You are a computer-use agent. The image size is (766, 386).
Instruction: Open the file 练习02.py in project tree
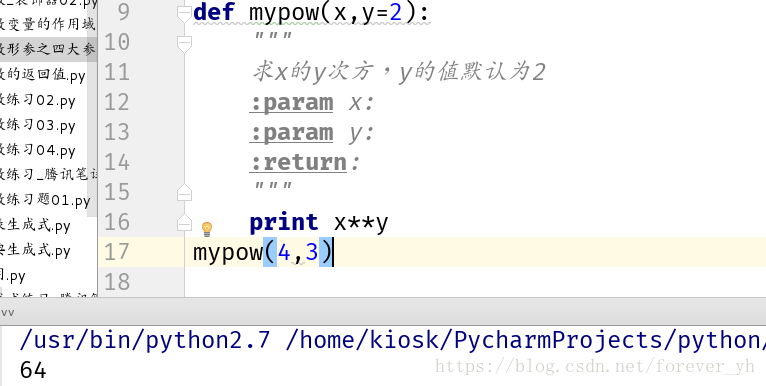[x=38, y=100]
